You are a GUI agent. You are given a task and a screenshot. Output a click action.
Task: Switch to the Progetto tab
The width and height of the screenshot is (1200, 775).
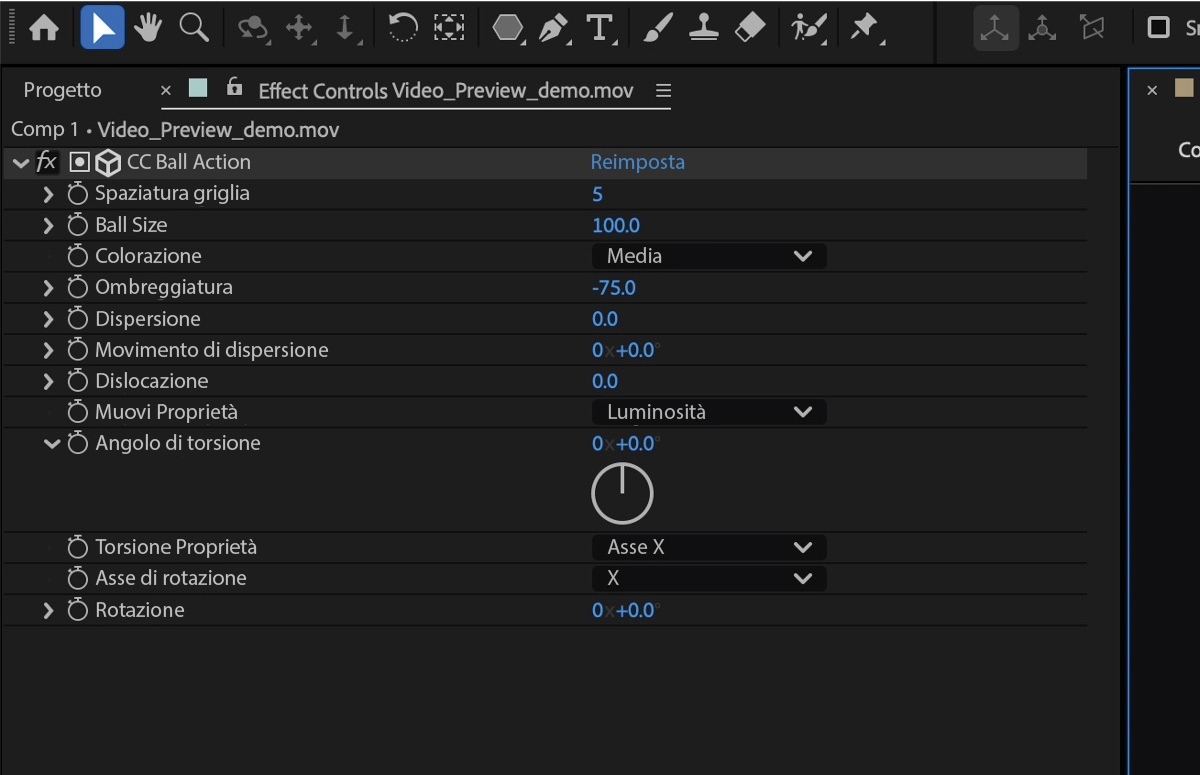(x=62, y=89)
